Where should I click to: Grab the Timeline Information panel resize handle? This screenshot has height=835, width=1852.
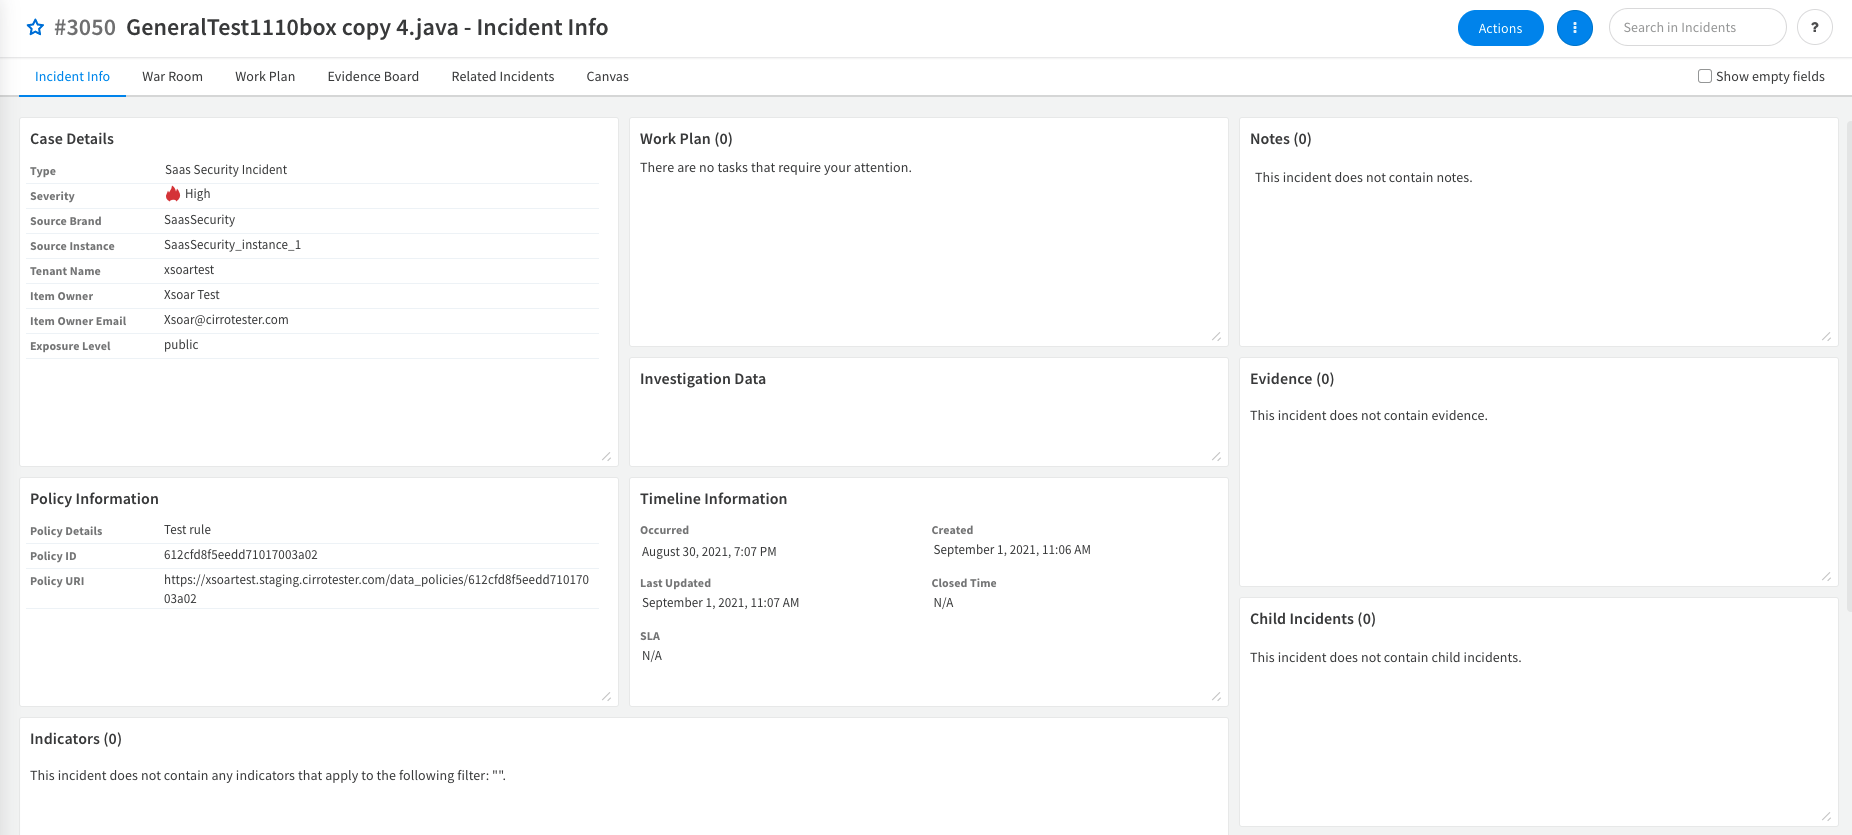(x=1216, y=696)
